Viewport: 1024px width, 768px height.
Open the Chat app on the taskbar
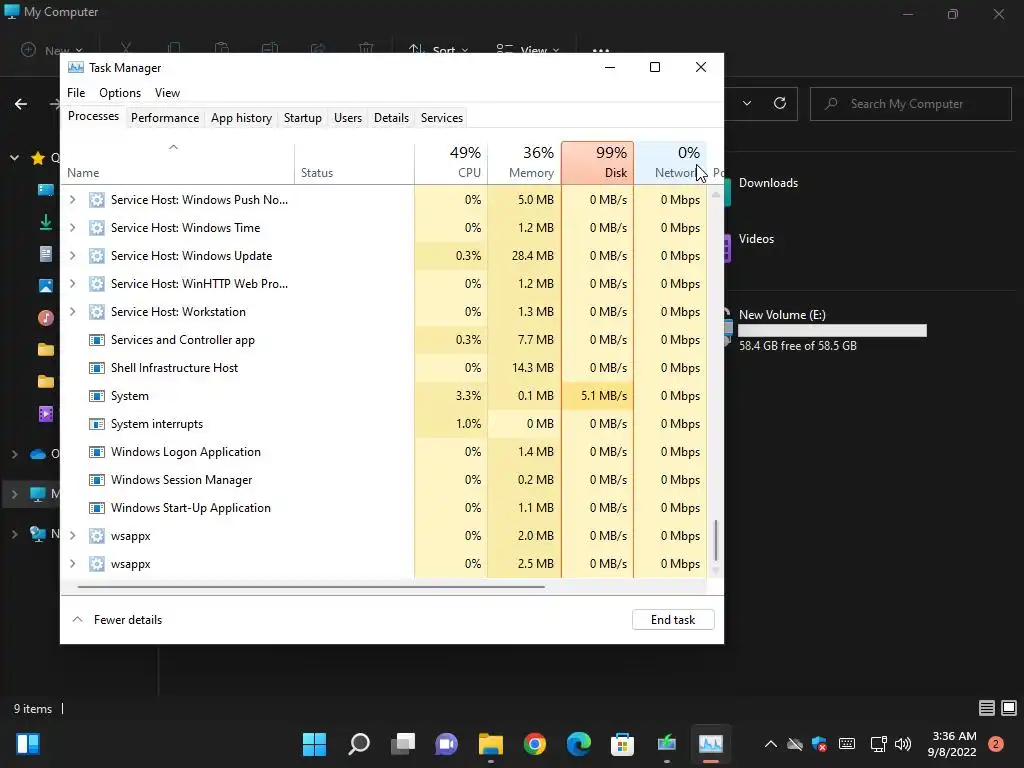pyautogui.click(x=447, y=744)
